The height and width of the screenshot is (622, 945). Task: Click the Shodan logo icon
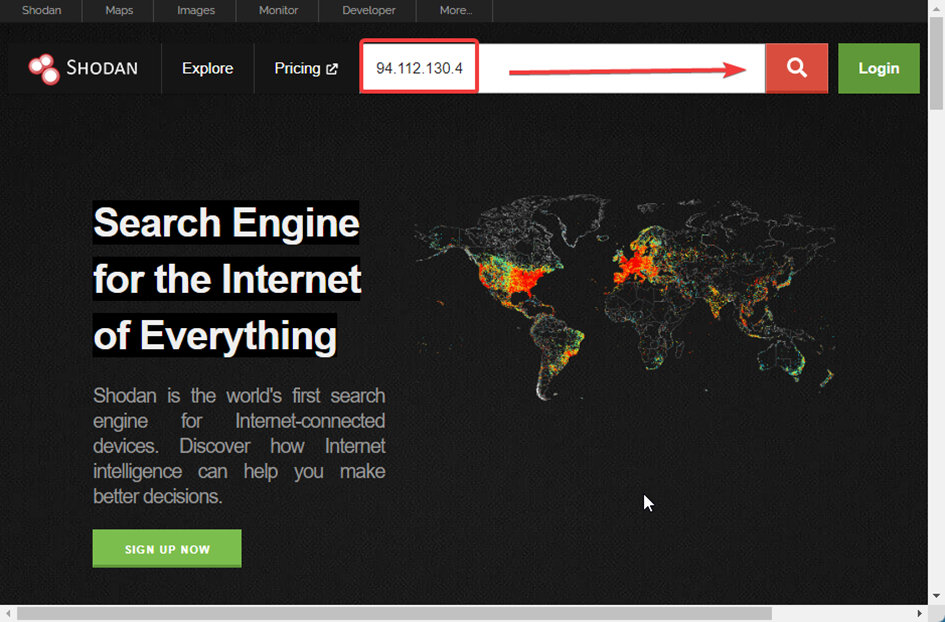click(x=44, y=69)
